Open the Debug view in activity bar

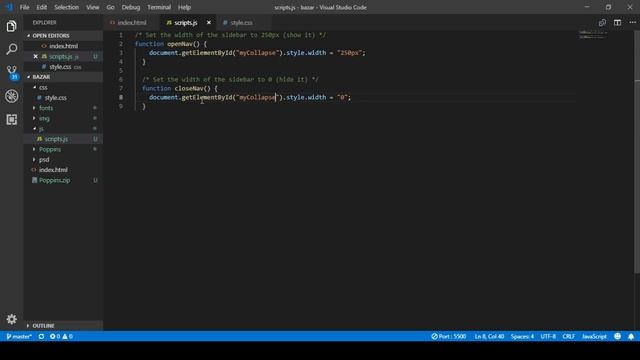click(x=11, y=96)
